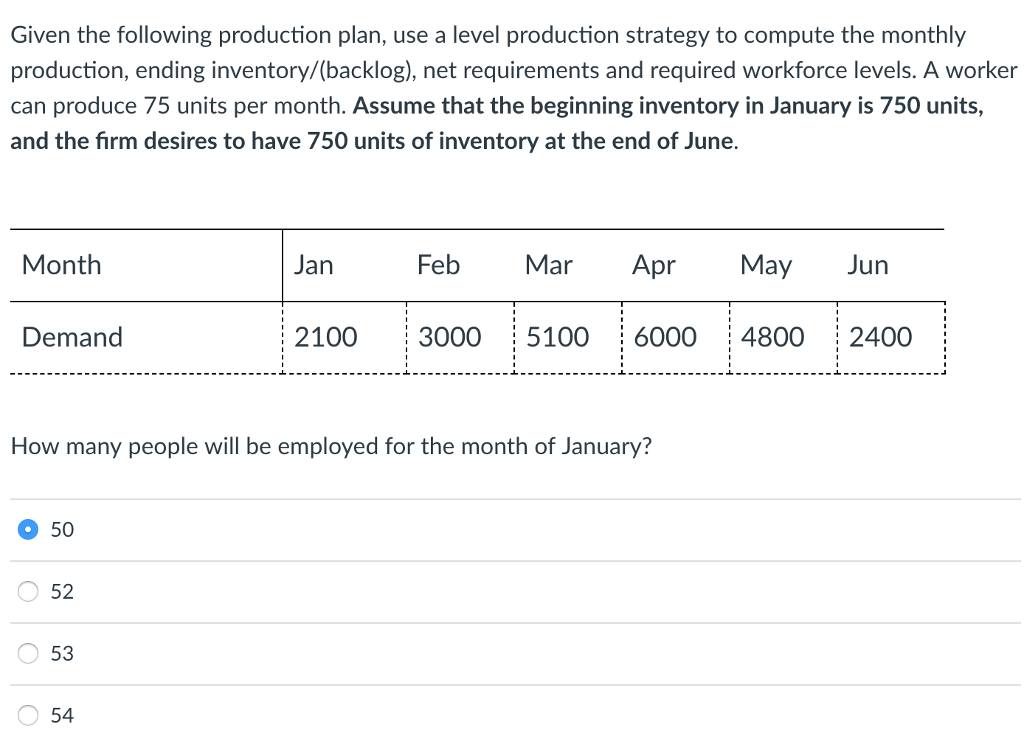
Task: Choose the 54 answer choice
Action: [x=60, y=716]
